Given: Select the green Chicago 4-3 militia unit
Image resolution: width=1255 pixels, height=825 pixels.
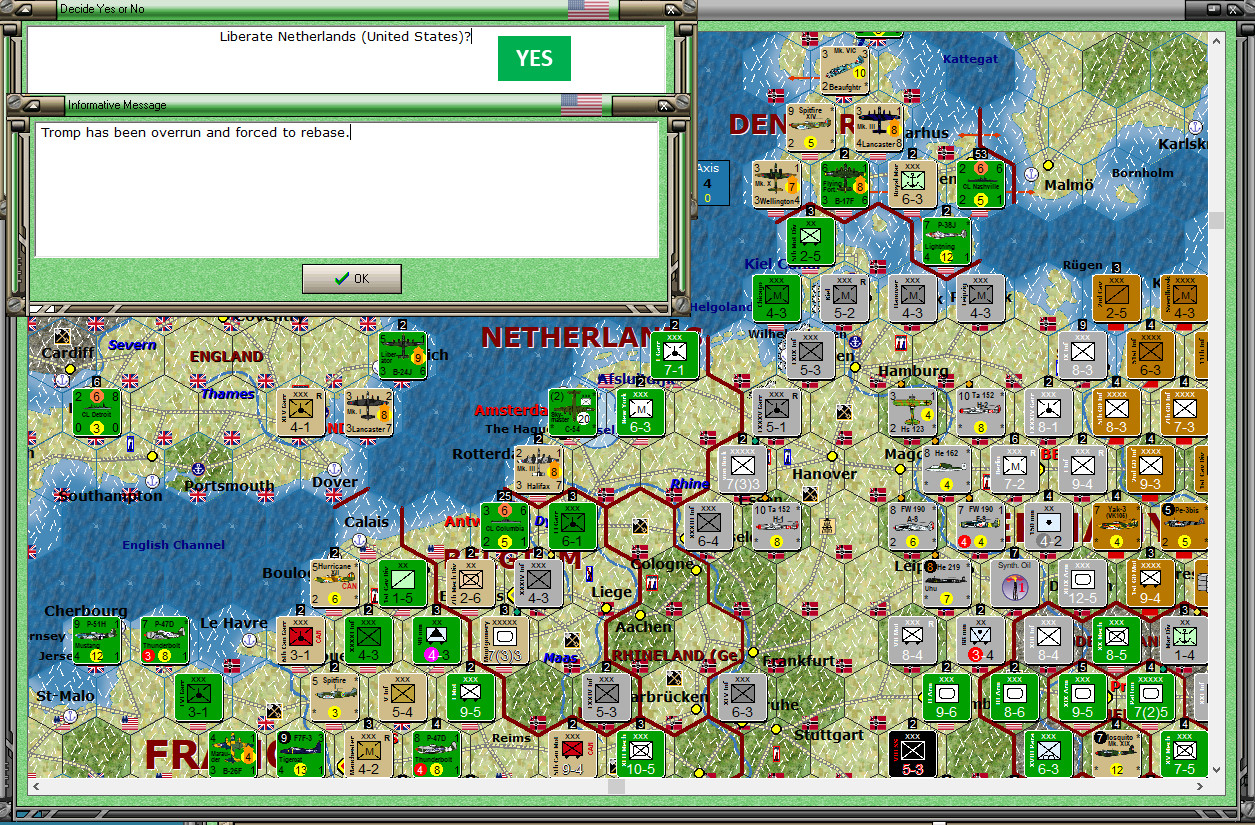Looking at the screenshot, I should click(777, 297).
